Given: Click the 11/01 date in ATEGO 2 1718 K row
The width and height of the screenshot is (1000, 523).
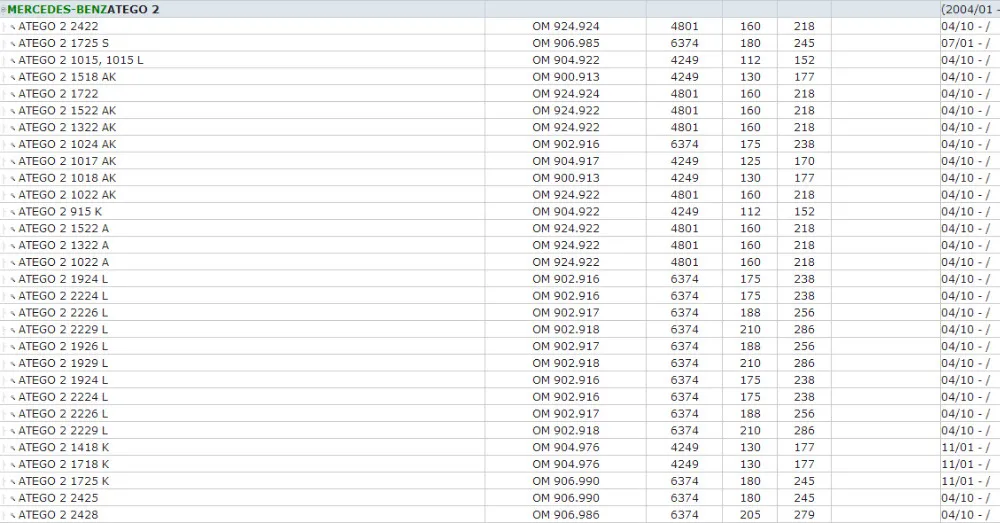Looking at the screenshot, I should pyautogui.click(x=966, y=464).
